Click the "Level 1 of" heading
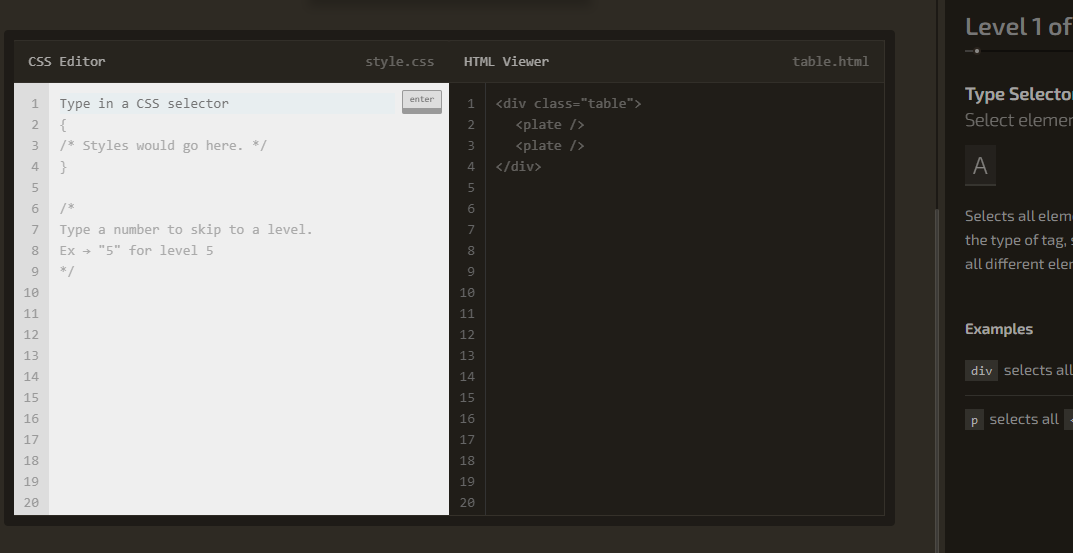 tap(1018, 27)
